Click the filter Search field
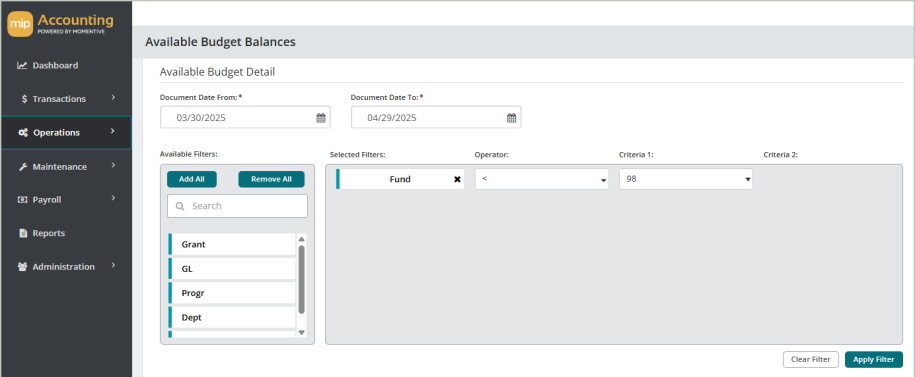The height and width of the screenshot is (377, 915). [238, 206]
